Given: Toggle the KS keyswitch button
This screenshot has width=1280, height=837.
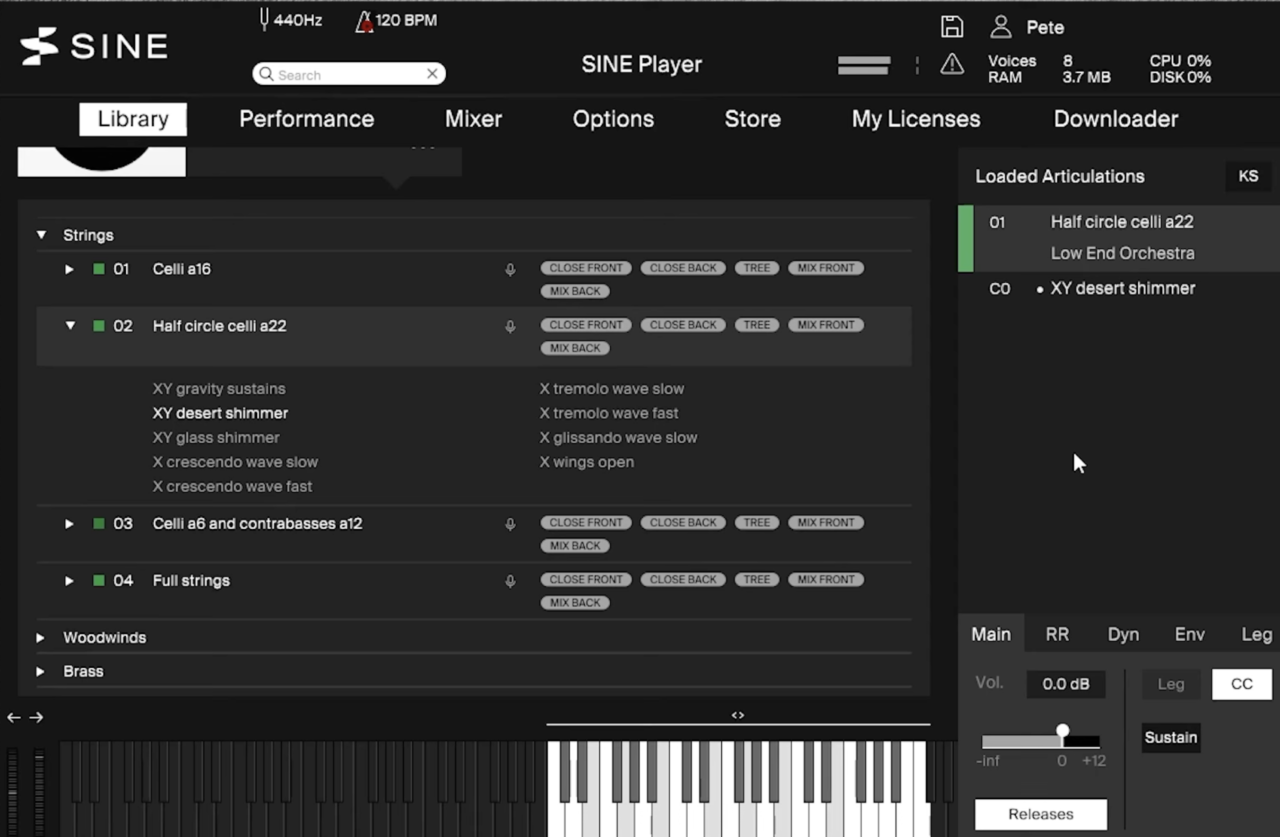Looking at the screenshot, I should tap(1248, 176).
